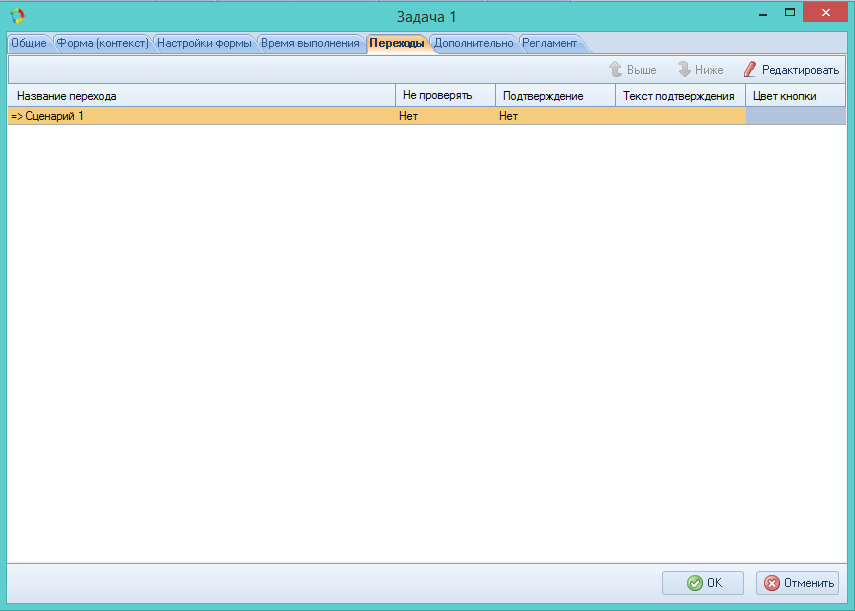Switch to the Регламент tab
Viewport: 855px width, 611px height.
[549, 43]
